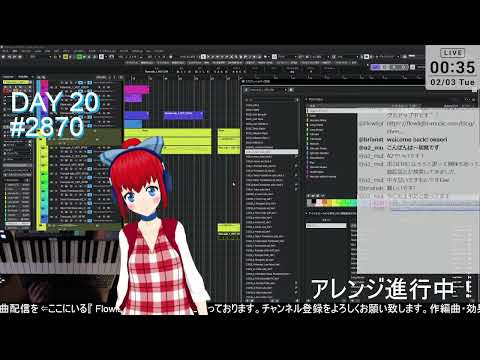Select the light-blue clip under the indigo clip

[x=133, y=124]
